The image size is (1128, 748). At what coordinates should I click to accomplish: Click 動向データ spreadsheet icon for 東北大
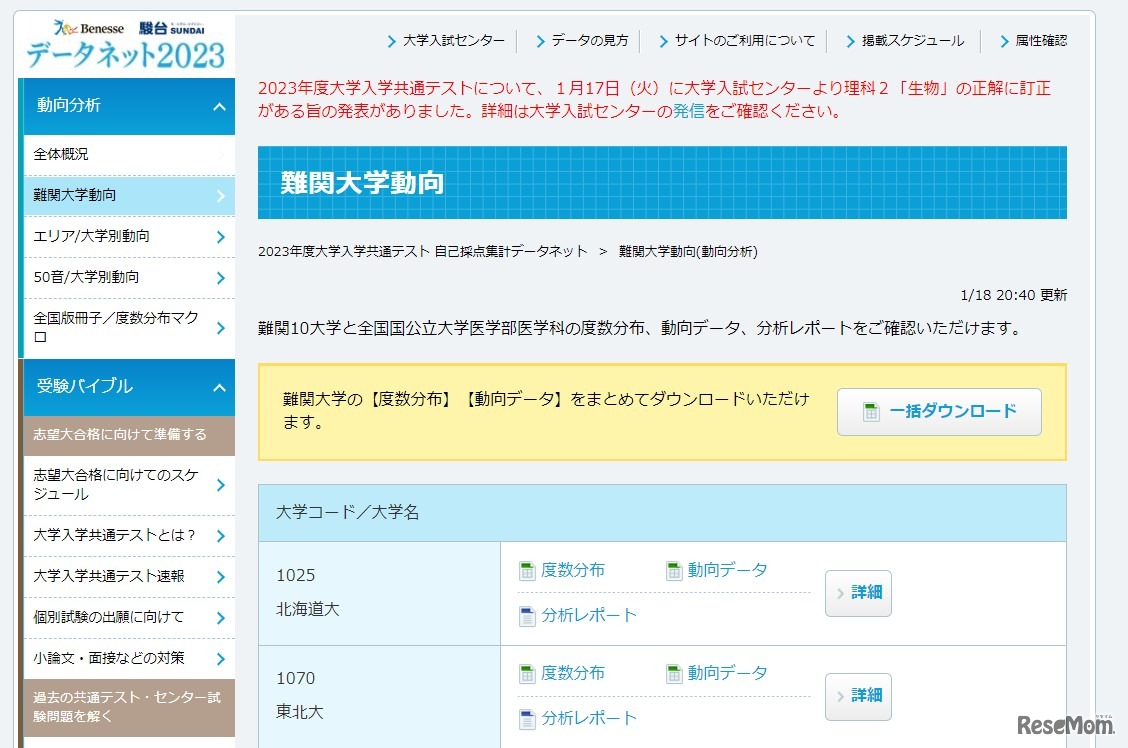coord(674,674)
